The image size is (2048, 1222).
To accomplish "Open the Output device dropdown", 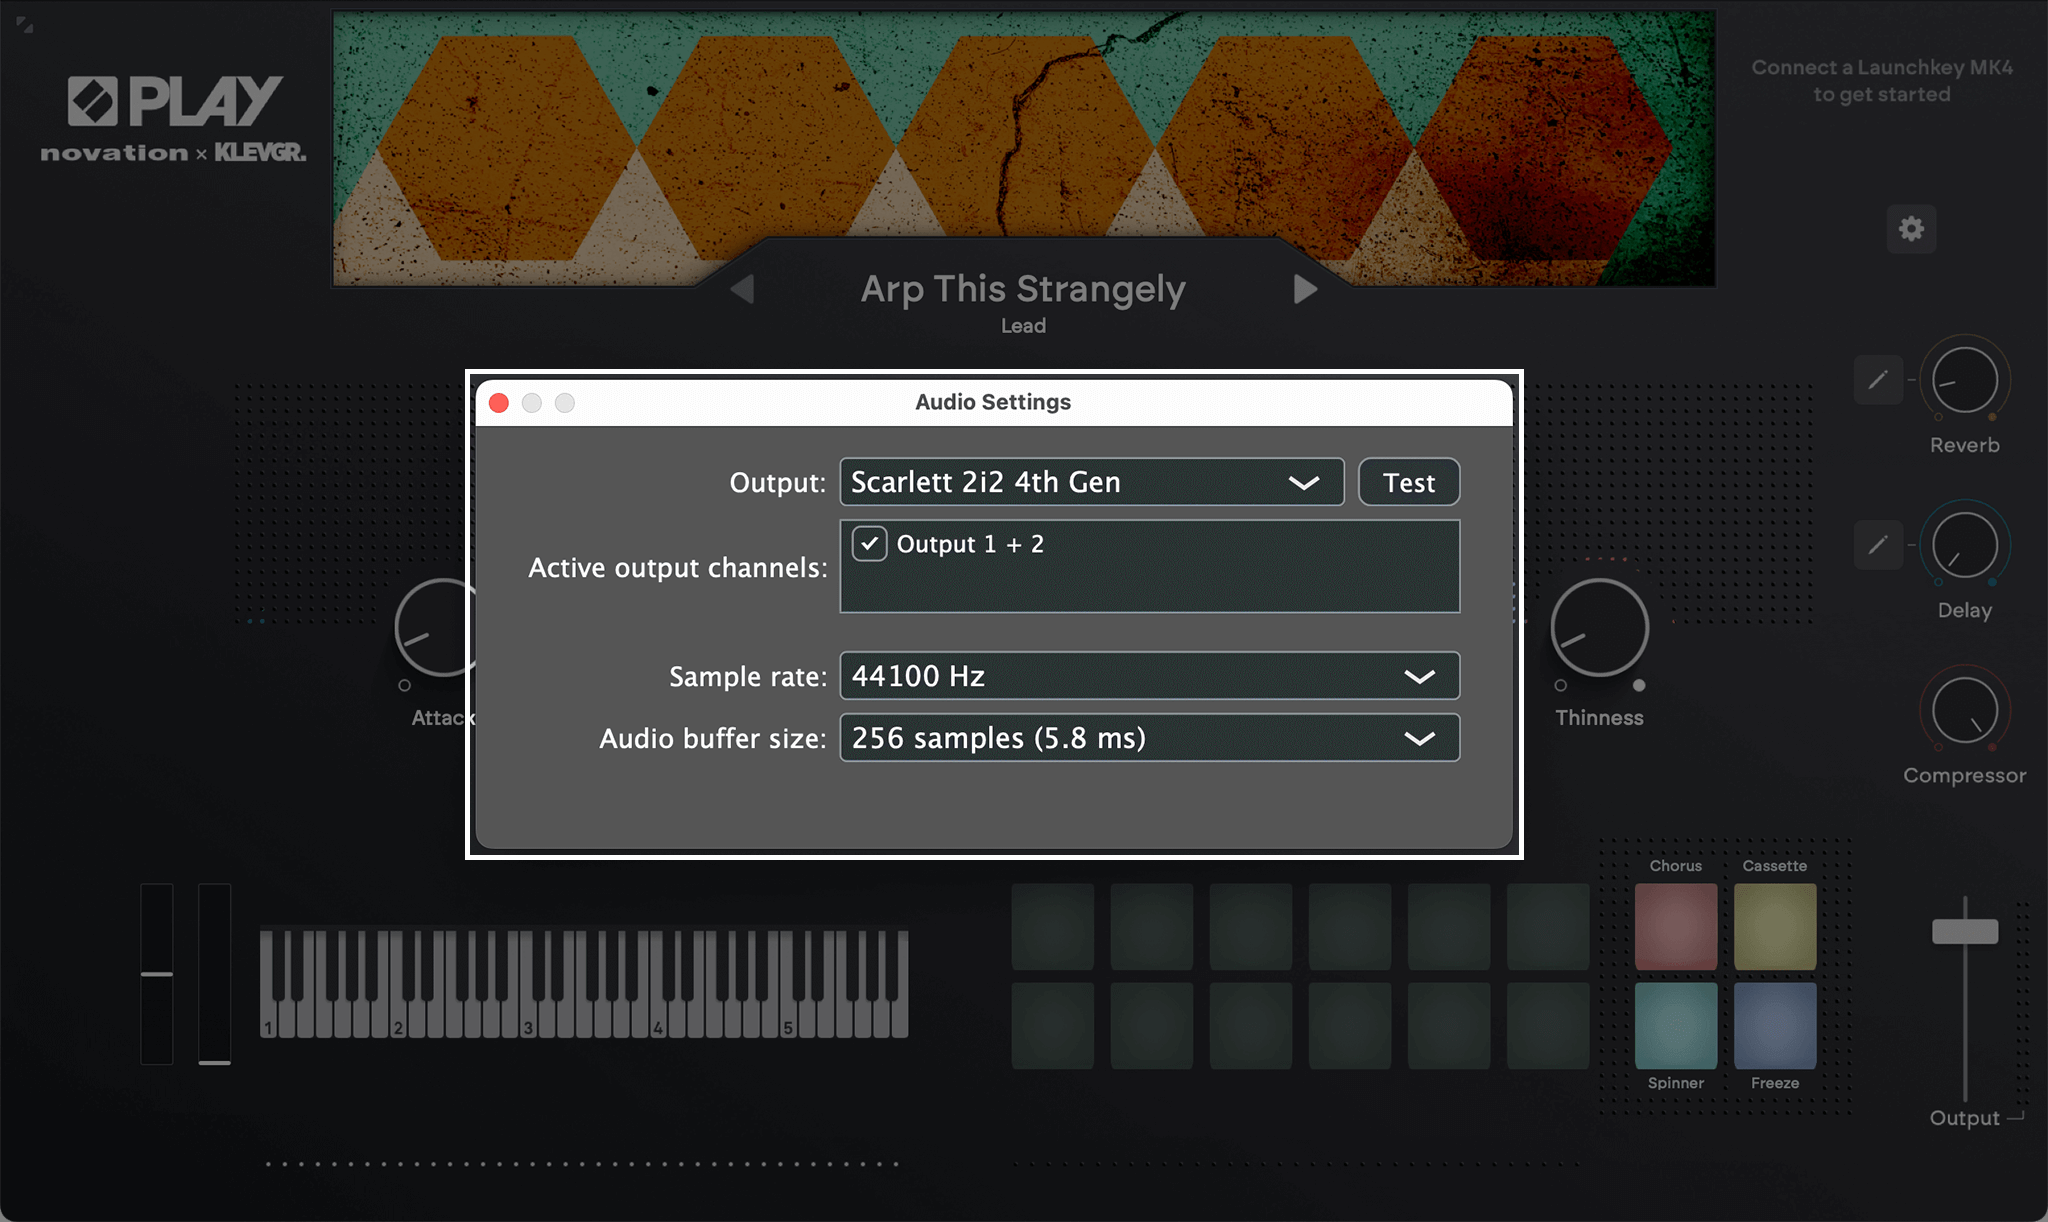I will coord(1092,482).
